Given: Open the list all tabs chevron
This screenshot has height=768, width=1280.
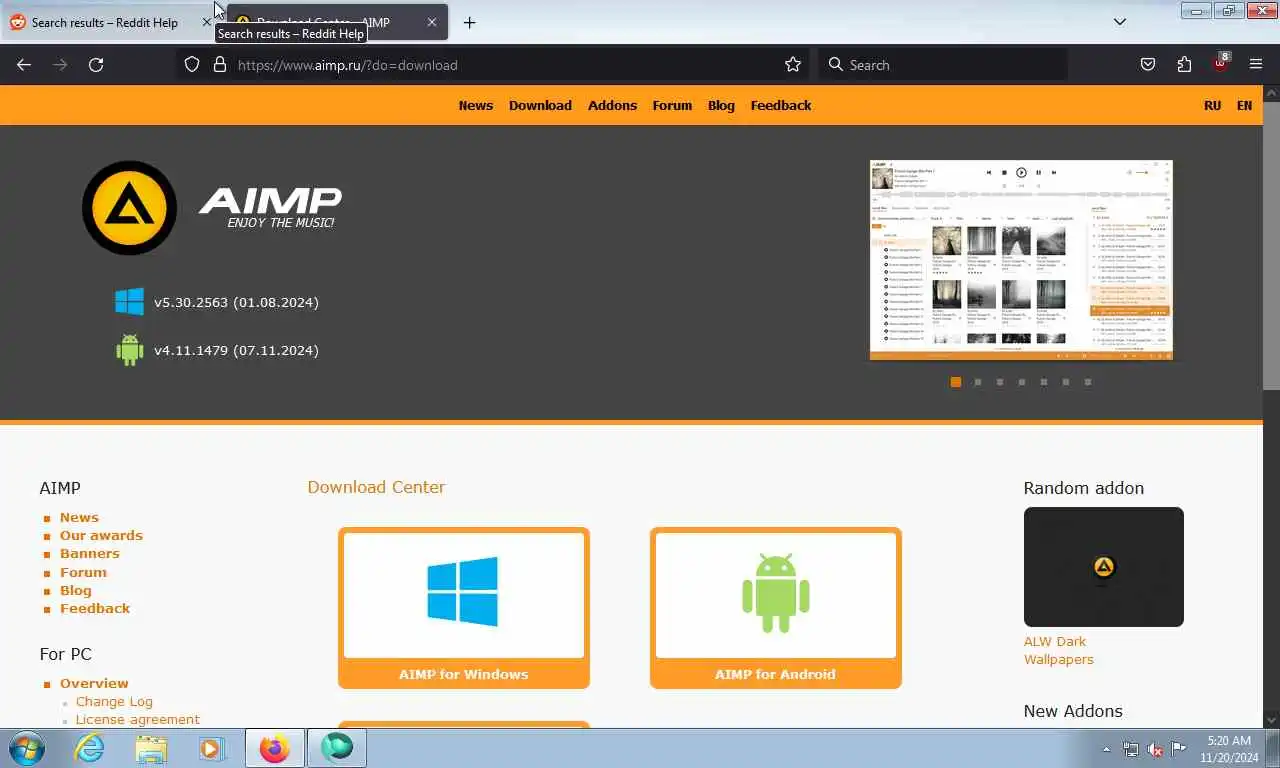Looking at the screenshot, I should pyautogui.click(x=1120, y=22).
